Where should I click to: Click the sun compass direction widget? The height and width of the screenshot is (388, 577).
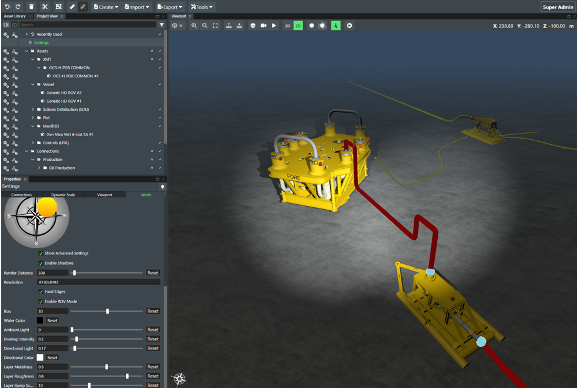click(x=36, y=221)
